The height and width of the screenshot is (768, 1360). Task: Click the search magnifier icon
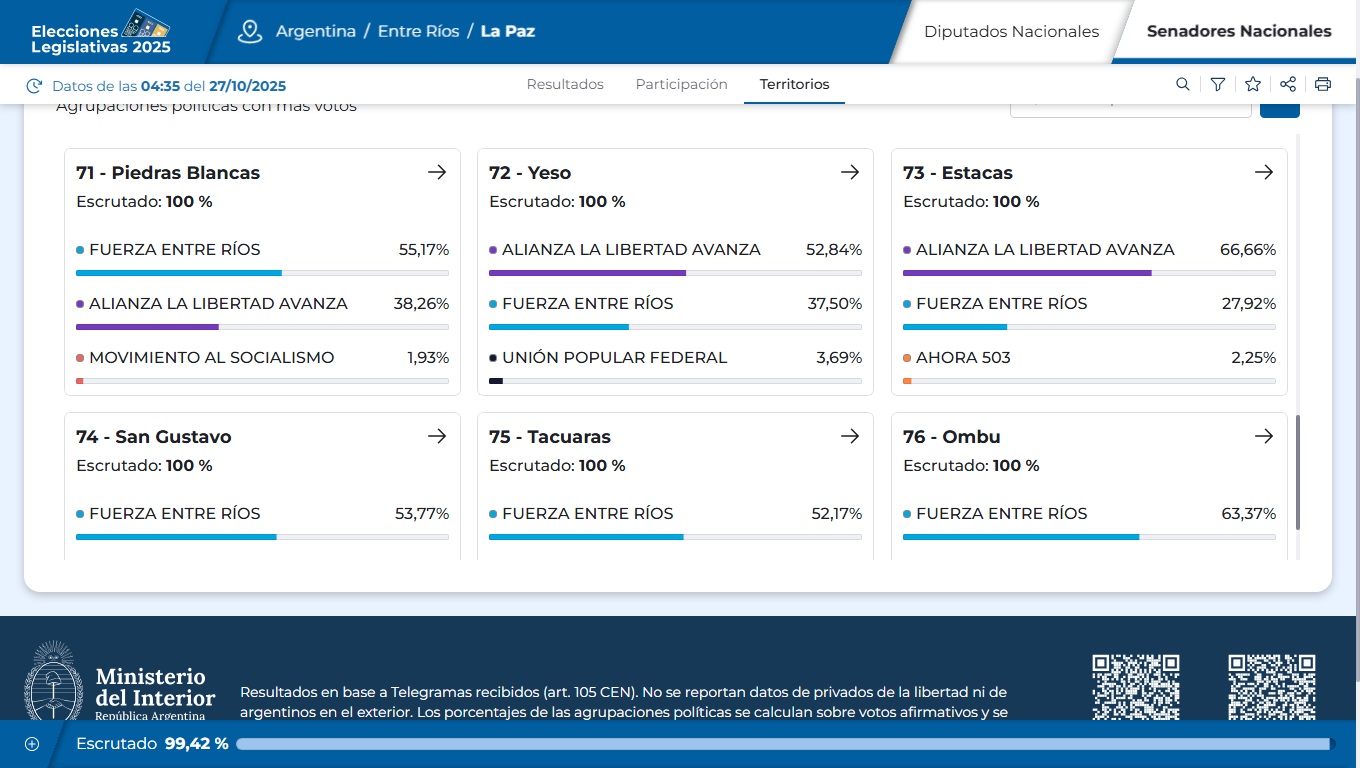(x=1183, y=85)
